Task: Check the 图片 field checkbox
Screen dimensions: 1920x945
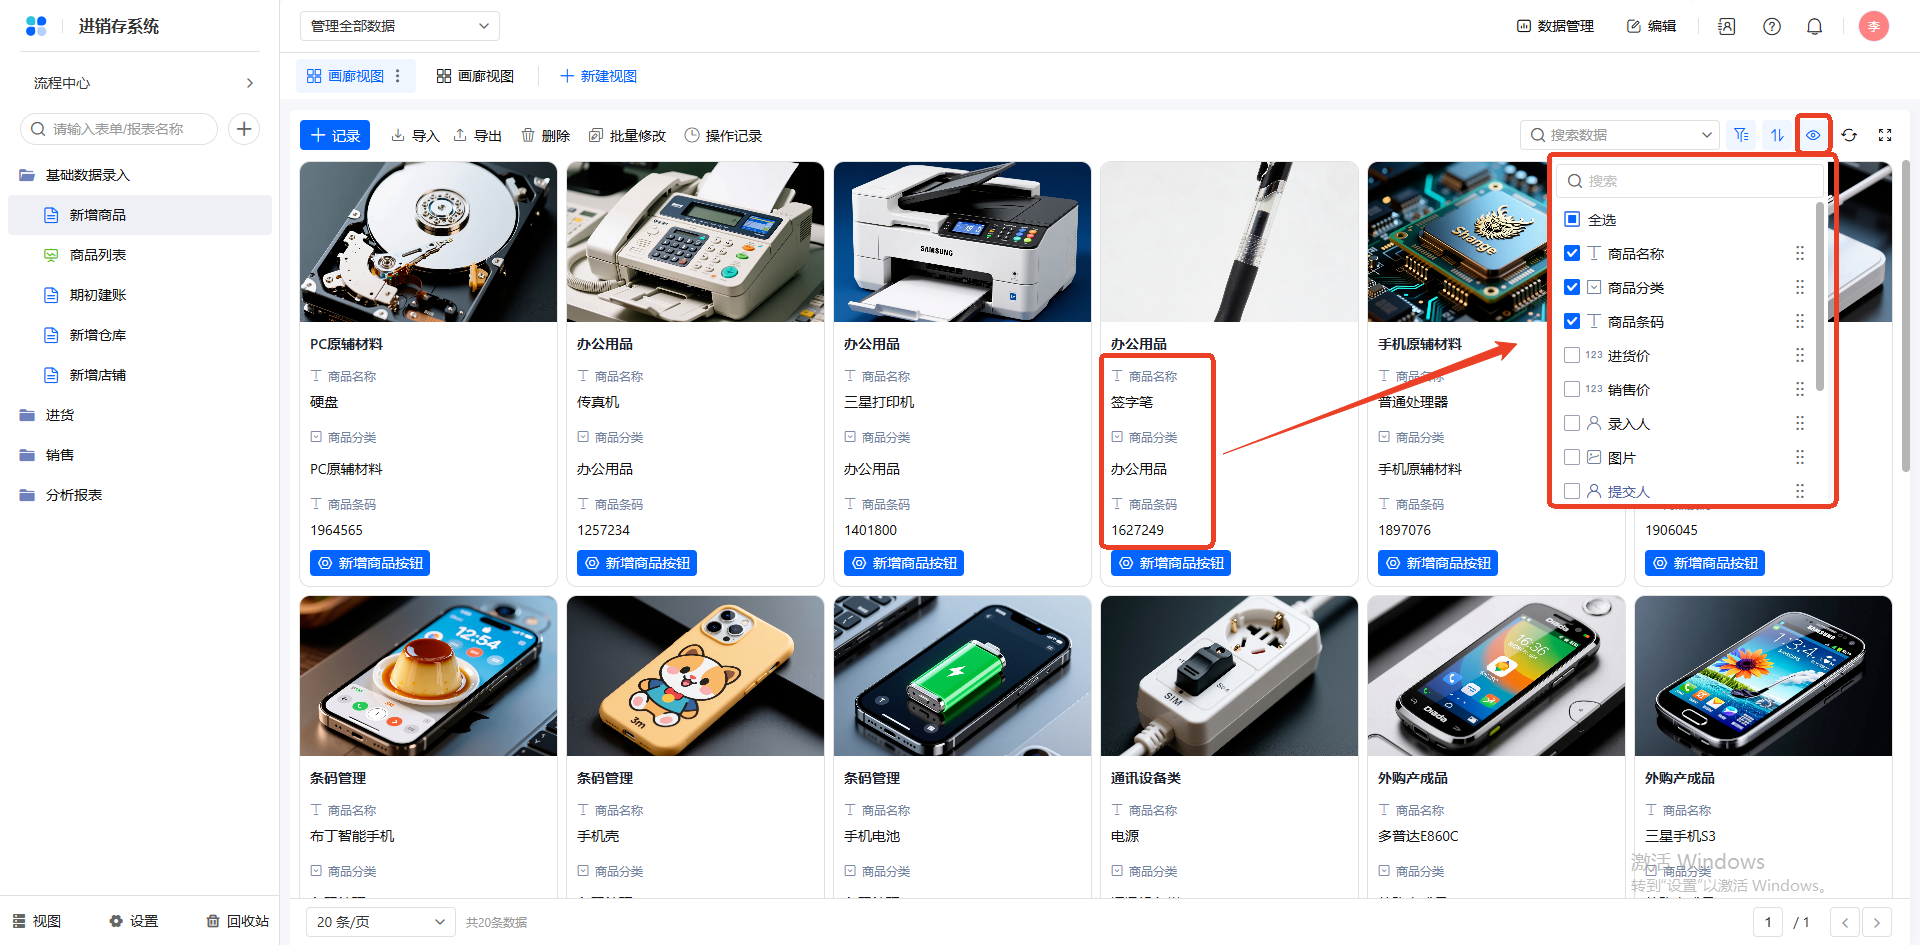Action: point(1572,458)
